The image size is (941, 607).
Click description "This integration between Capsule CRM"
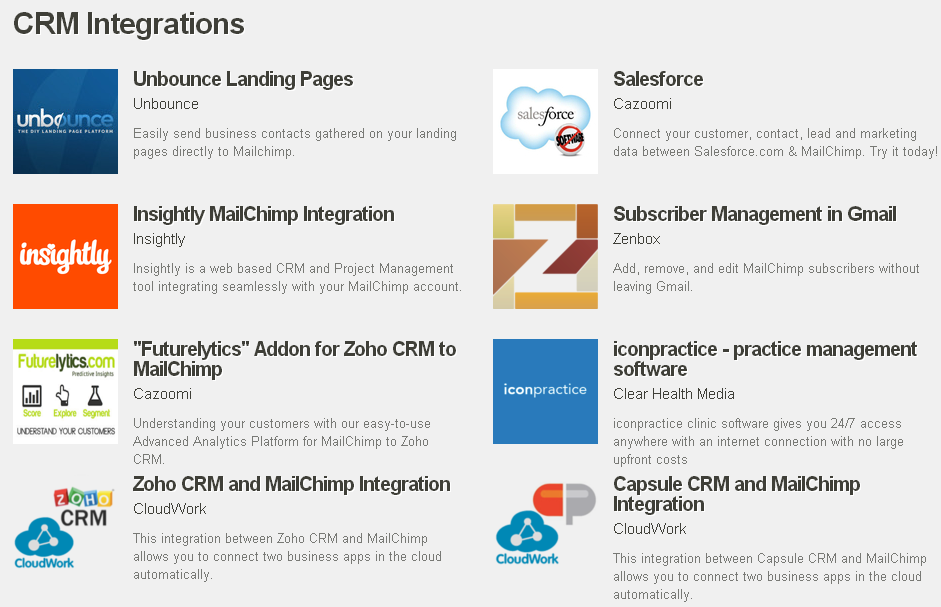[770, 576]
